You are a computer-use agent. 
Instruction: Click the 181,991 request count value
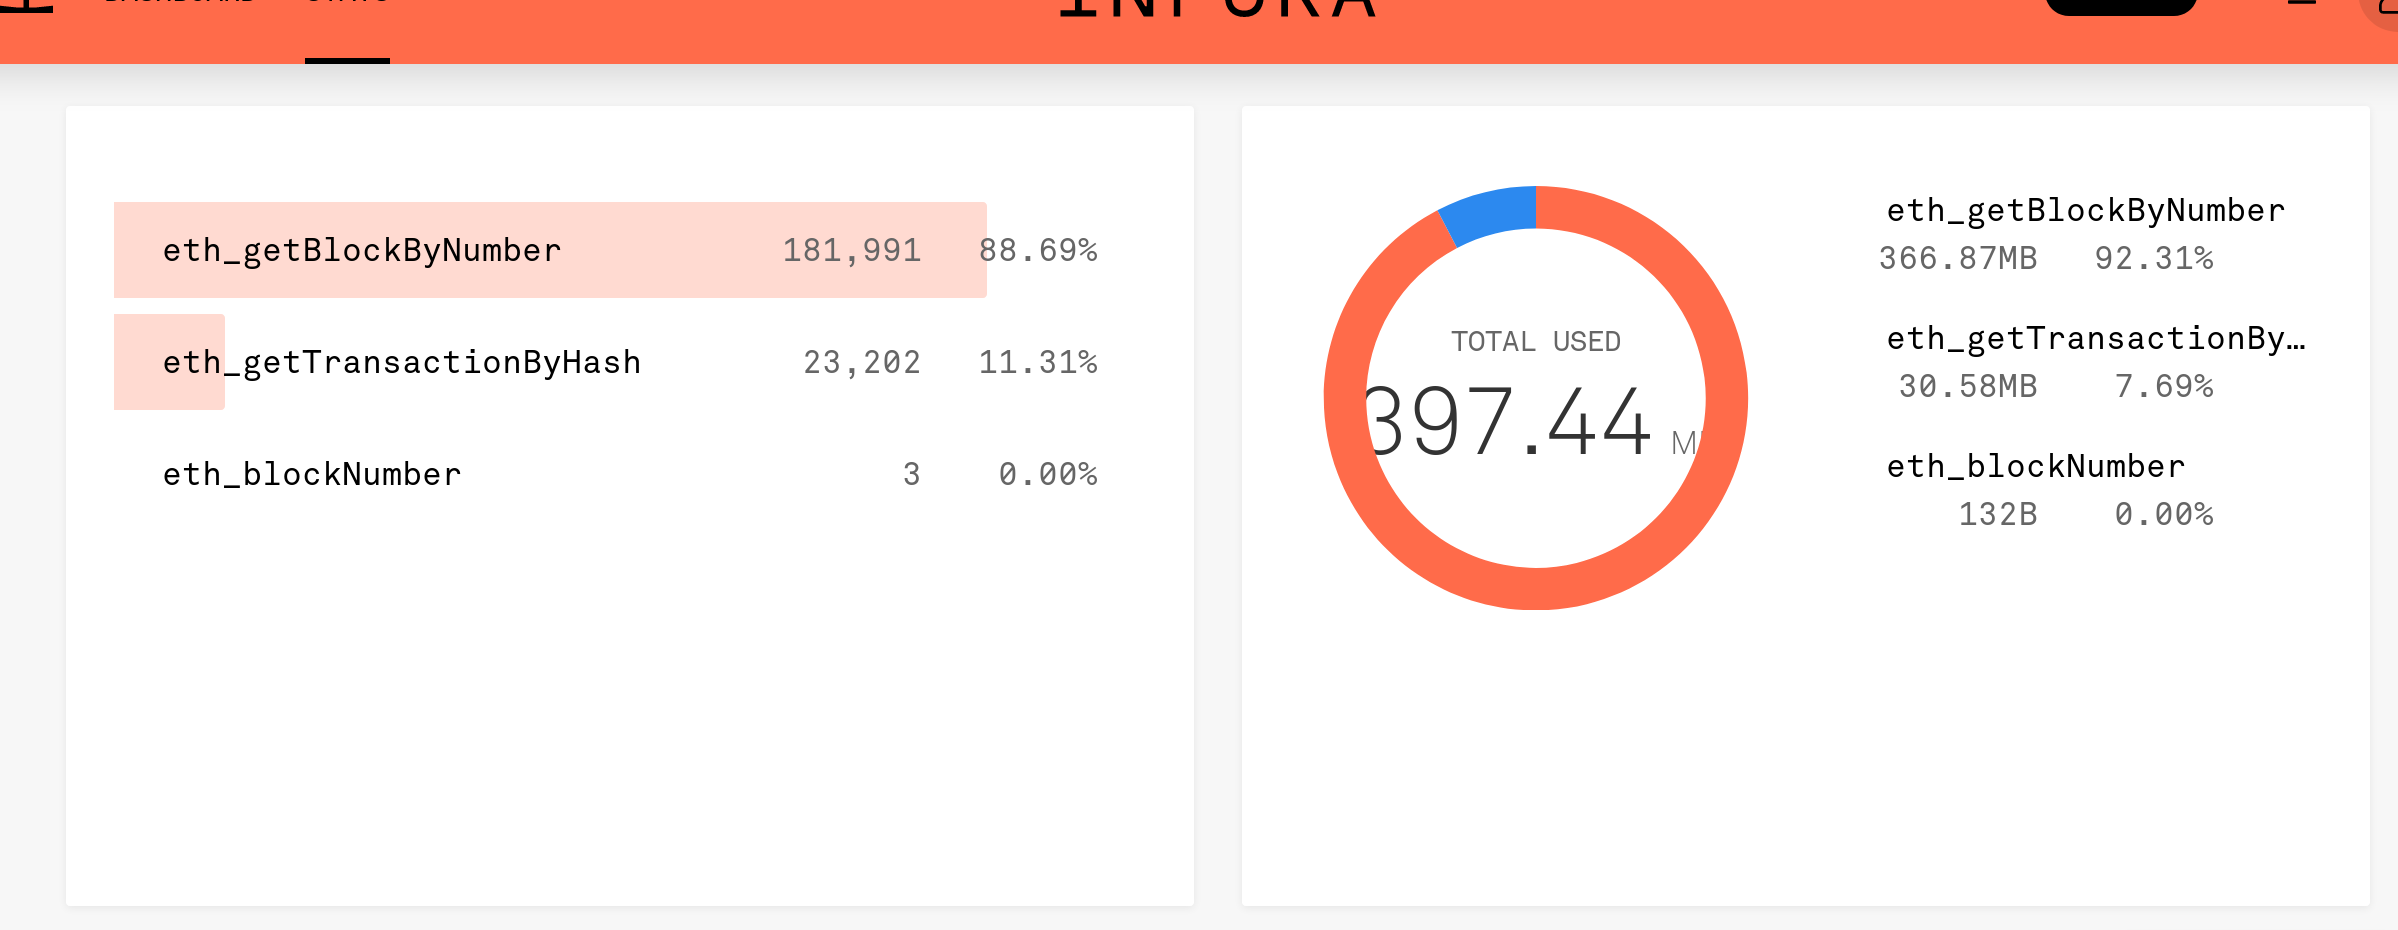click(853, 250)
